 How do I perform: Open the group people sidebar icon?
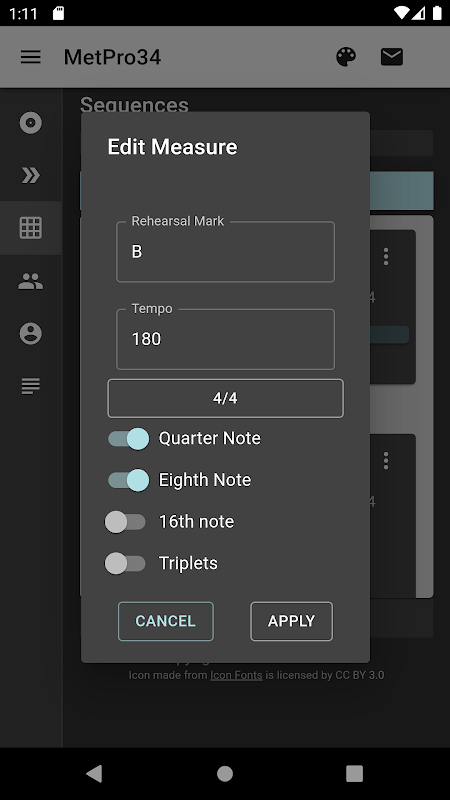tap(31, 281)
